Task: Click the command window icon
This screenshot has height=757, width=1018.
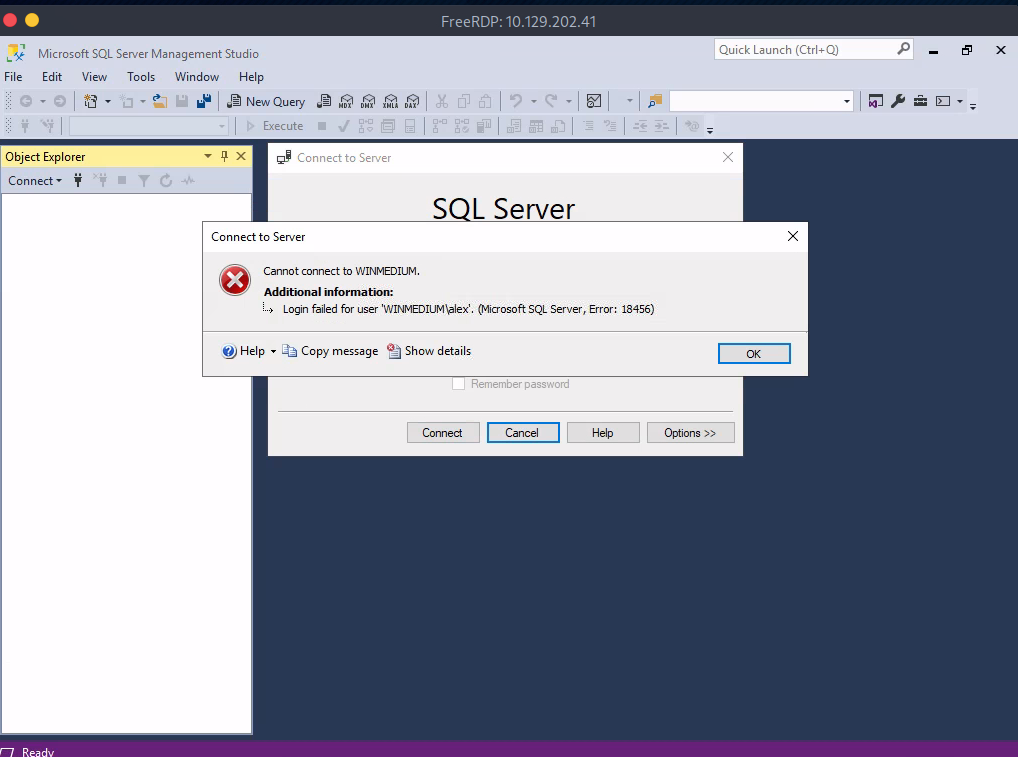Action: (943, 101)
